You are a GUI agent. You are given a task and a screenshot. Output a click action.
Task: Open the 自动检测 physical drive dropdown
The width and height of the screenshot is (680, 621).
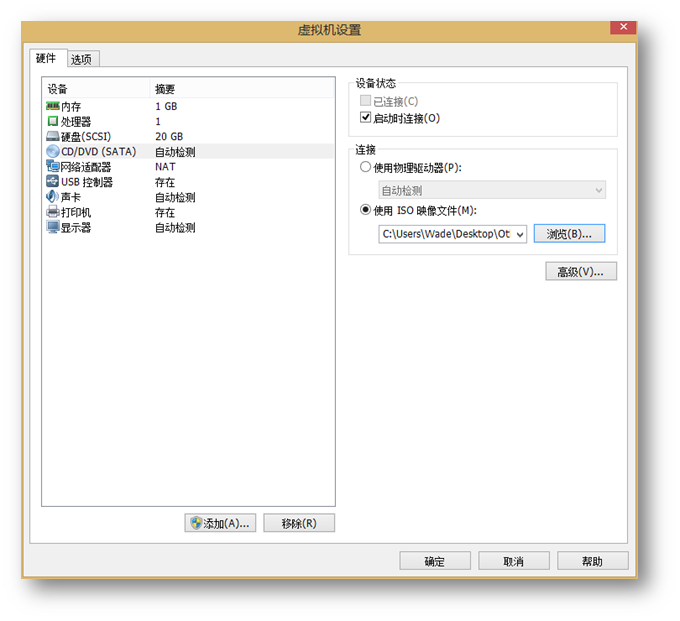click(492, 190)
